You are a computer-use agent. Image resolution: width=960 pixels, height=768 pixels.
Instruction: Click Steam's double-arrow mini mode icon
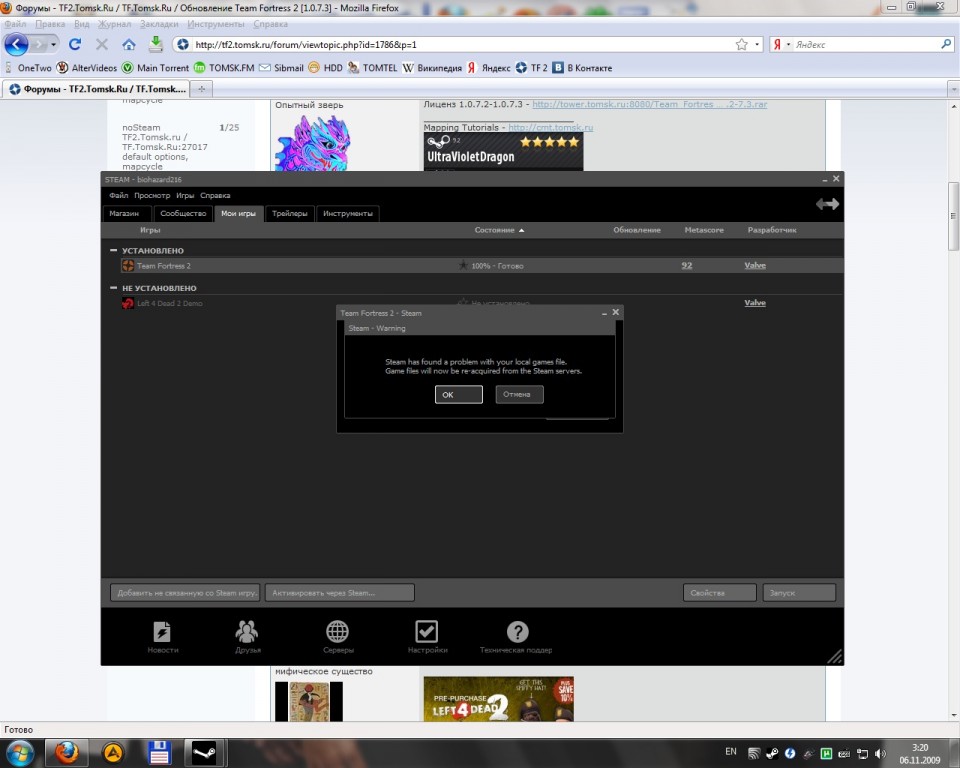827,204
